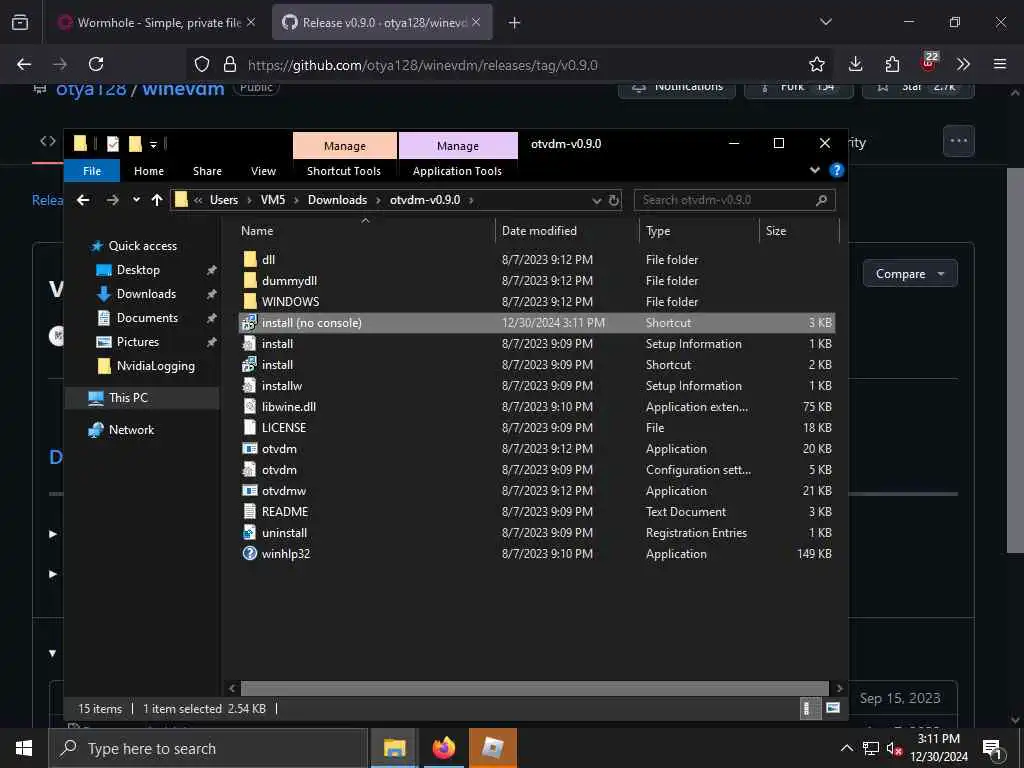The image size is (1024, 768).
Task: Sort files by the Type column header
Action: pos(699,231)
